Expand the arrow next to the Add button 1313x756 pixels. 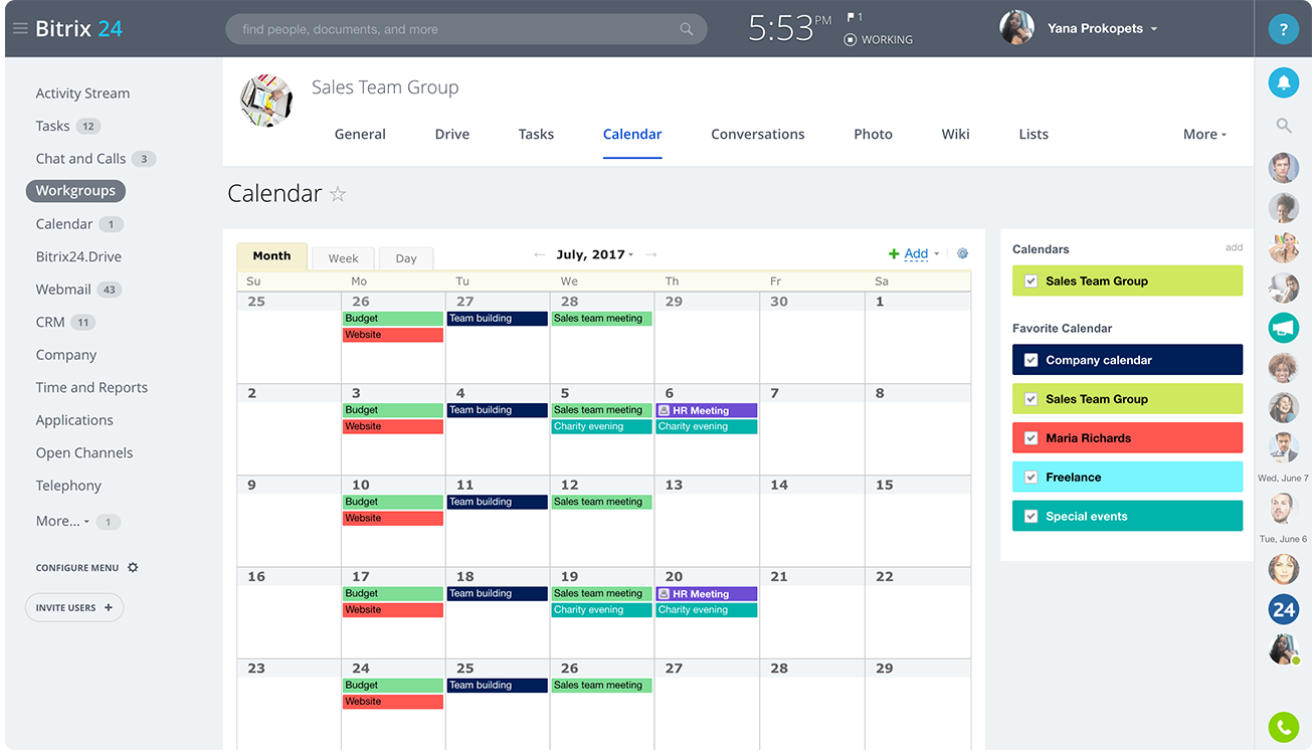[x=935, y=254]
